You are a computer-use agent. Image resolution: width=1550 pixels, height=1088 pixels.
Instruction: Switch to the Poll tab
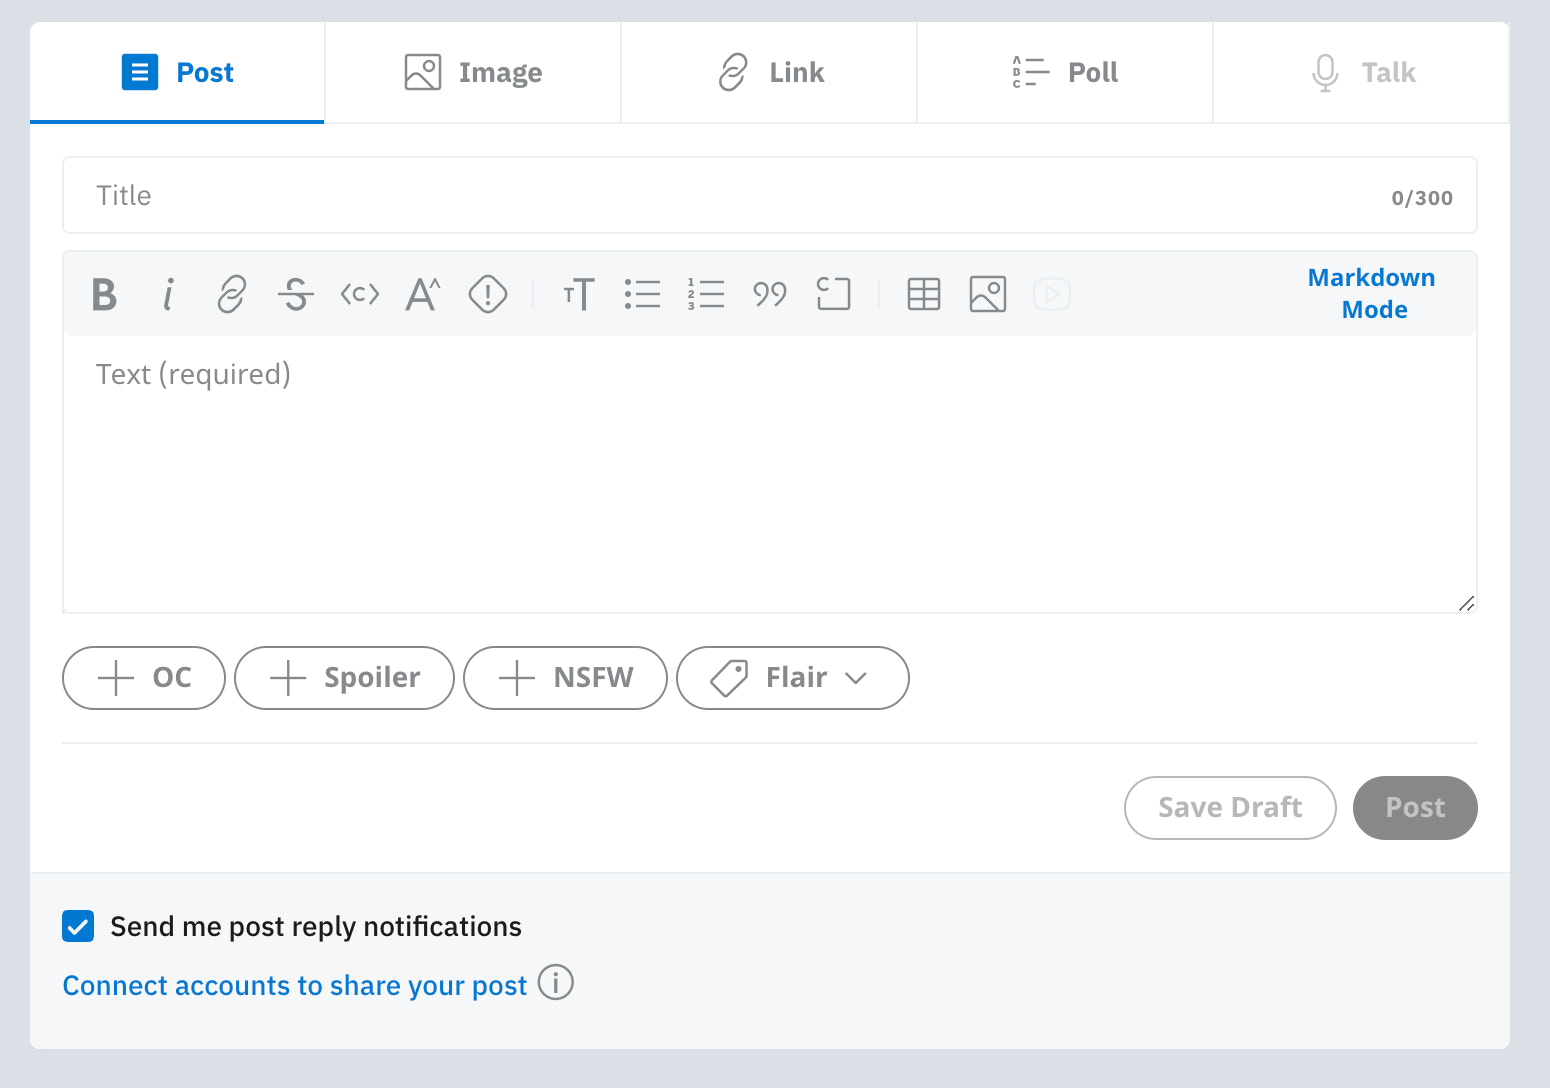[1065, 73]
